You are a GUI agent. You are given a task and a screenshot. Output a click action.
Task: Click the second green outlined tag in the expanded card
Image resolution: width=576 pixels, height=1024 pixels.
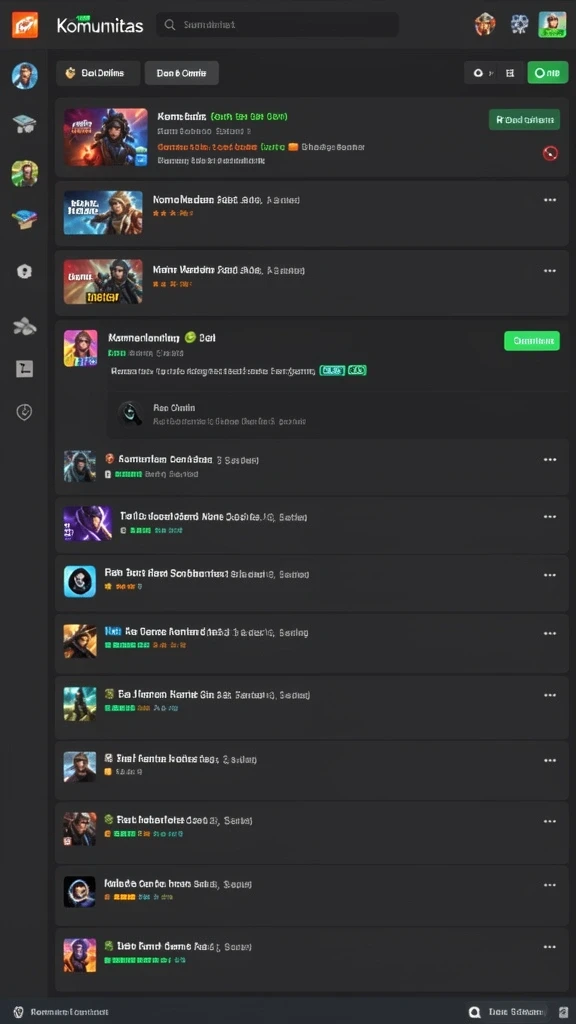point(356,370)
